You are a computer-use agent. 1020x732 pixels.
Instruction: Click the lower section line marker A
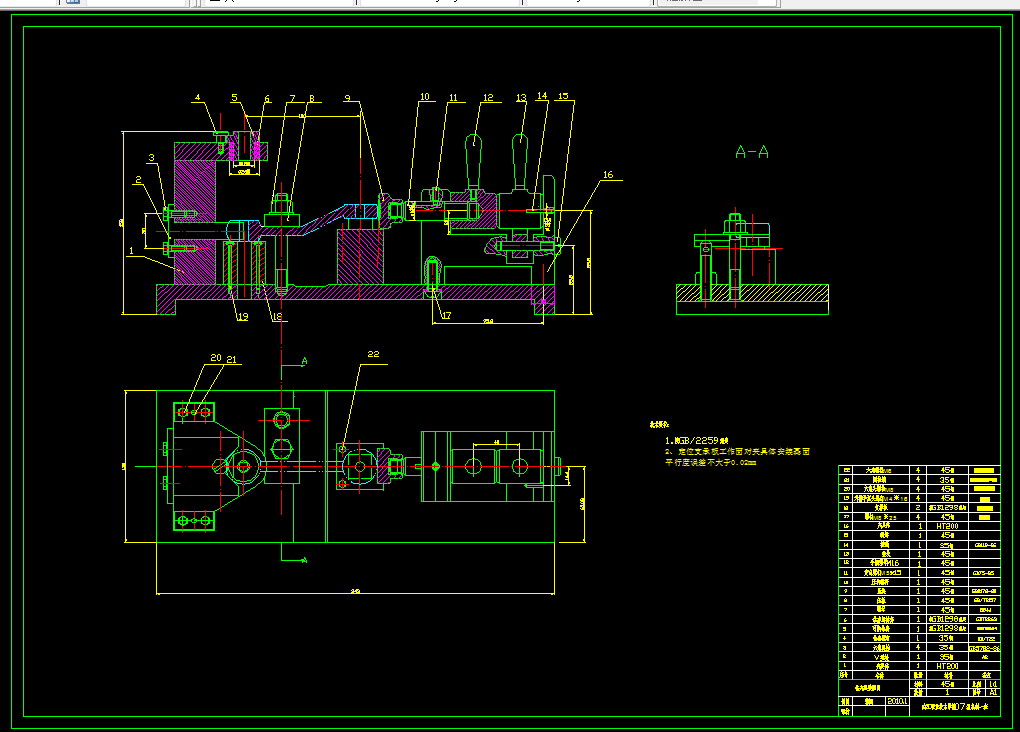tap(304, 560)
